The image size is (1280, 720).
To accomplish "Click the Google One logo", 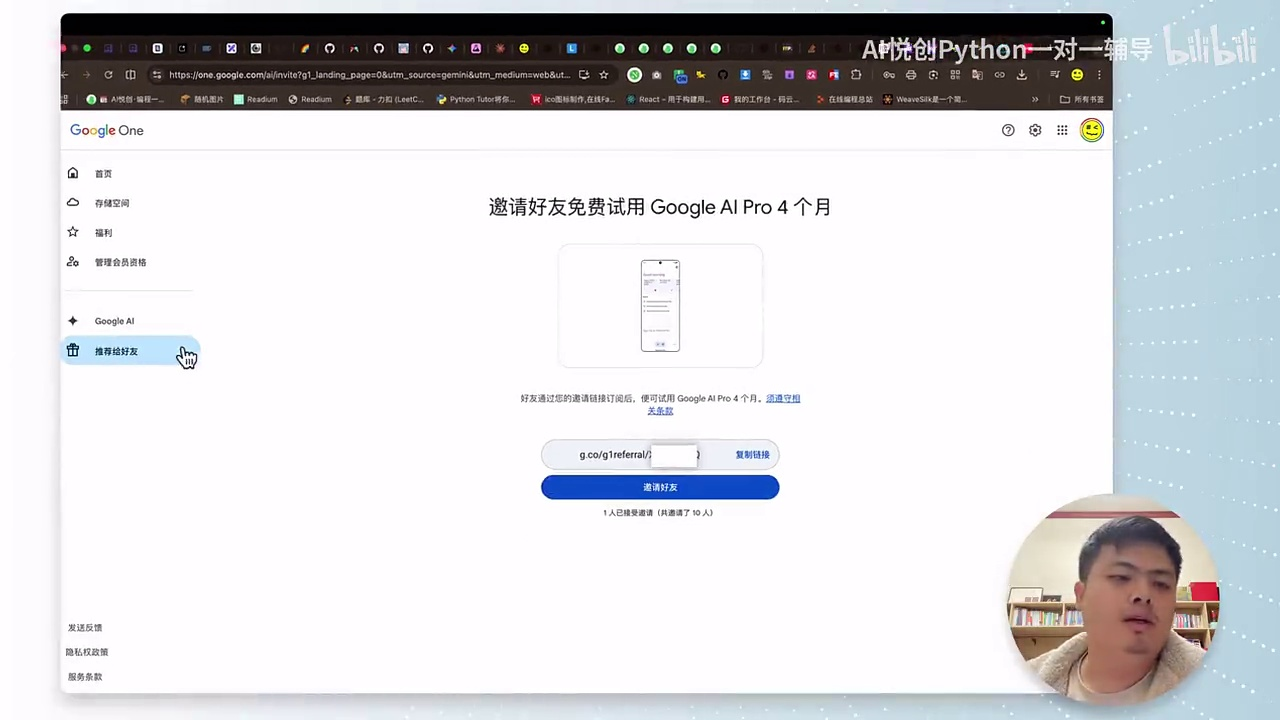I will tap(107, 130).
